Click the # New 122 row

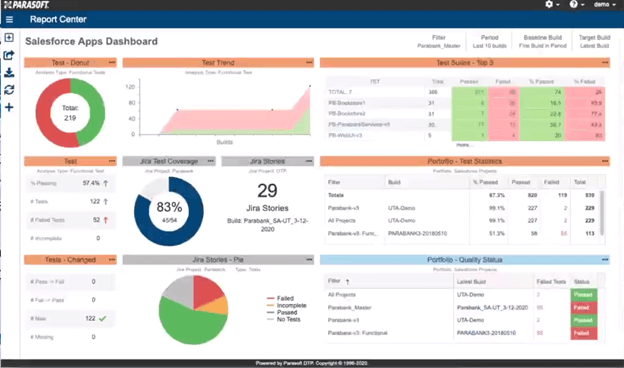point(70,319)
